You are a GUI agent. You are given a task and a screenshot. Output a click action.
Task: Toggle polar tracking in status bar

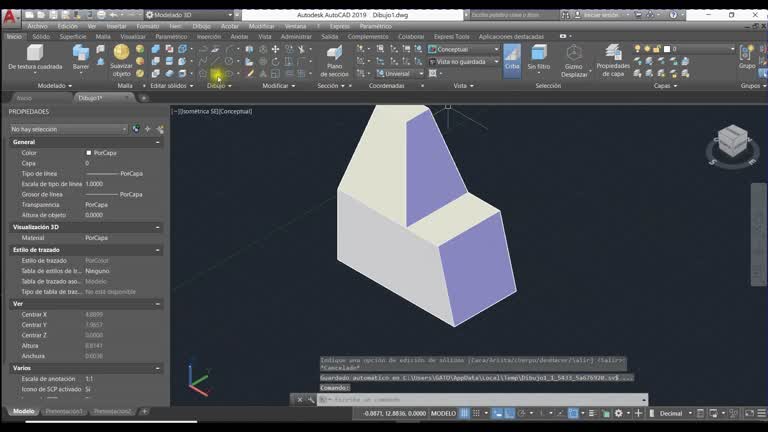tap(522, 413)
